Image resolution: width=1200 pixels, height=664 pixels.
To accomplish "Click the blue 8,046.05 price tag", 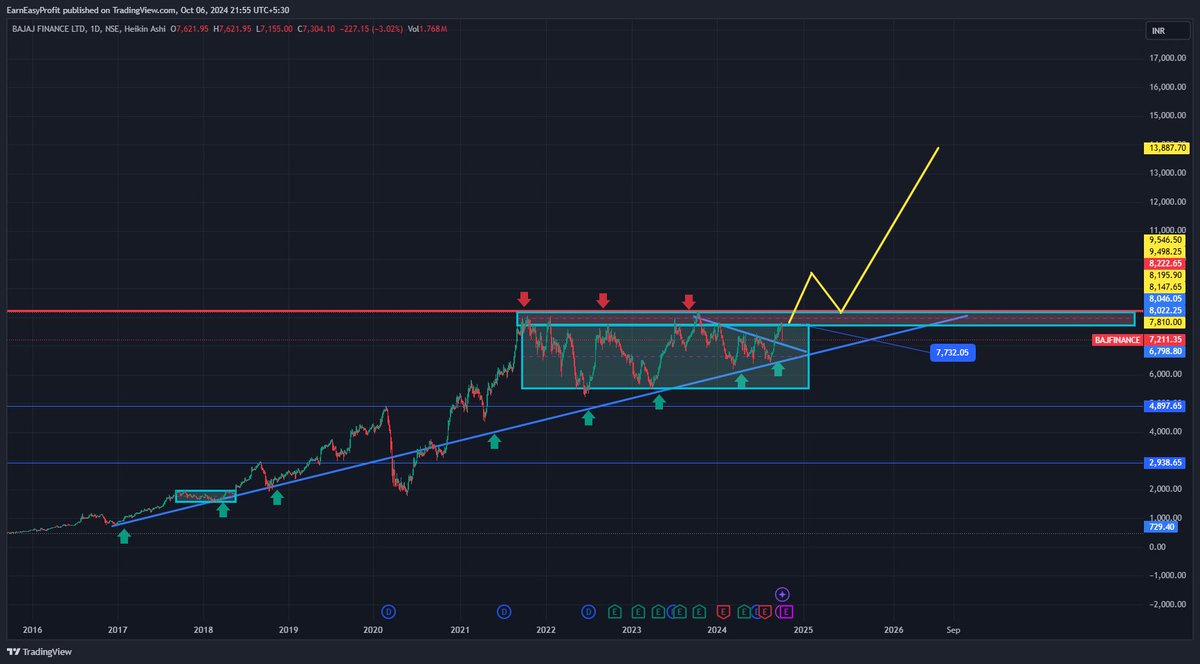I will tap(1165, 298).
